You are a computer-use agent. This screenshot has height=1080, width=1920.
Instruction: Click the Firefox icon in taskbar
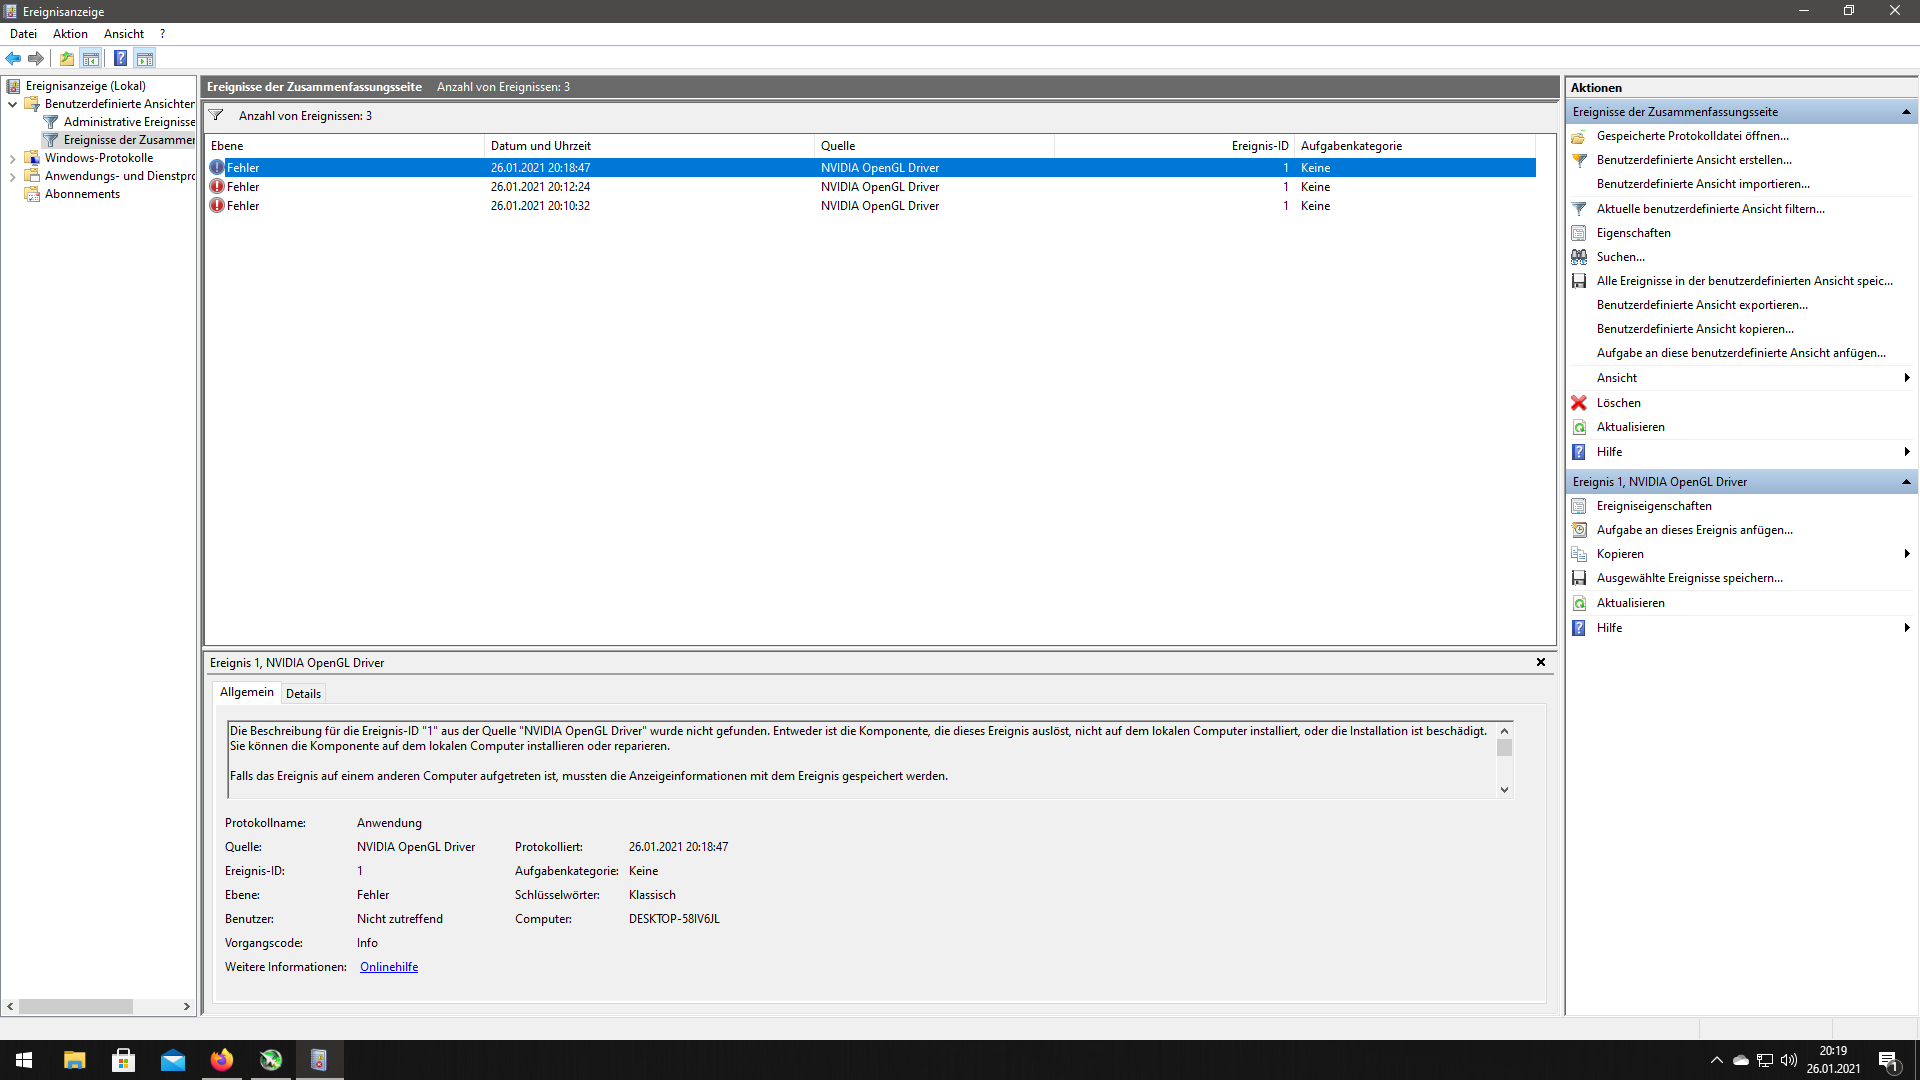222,1060
